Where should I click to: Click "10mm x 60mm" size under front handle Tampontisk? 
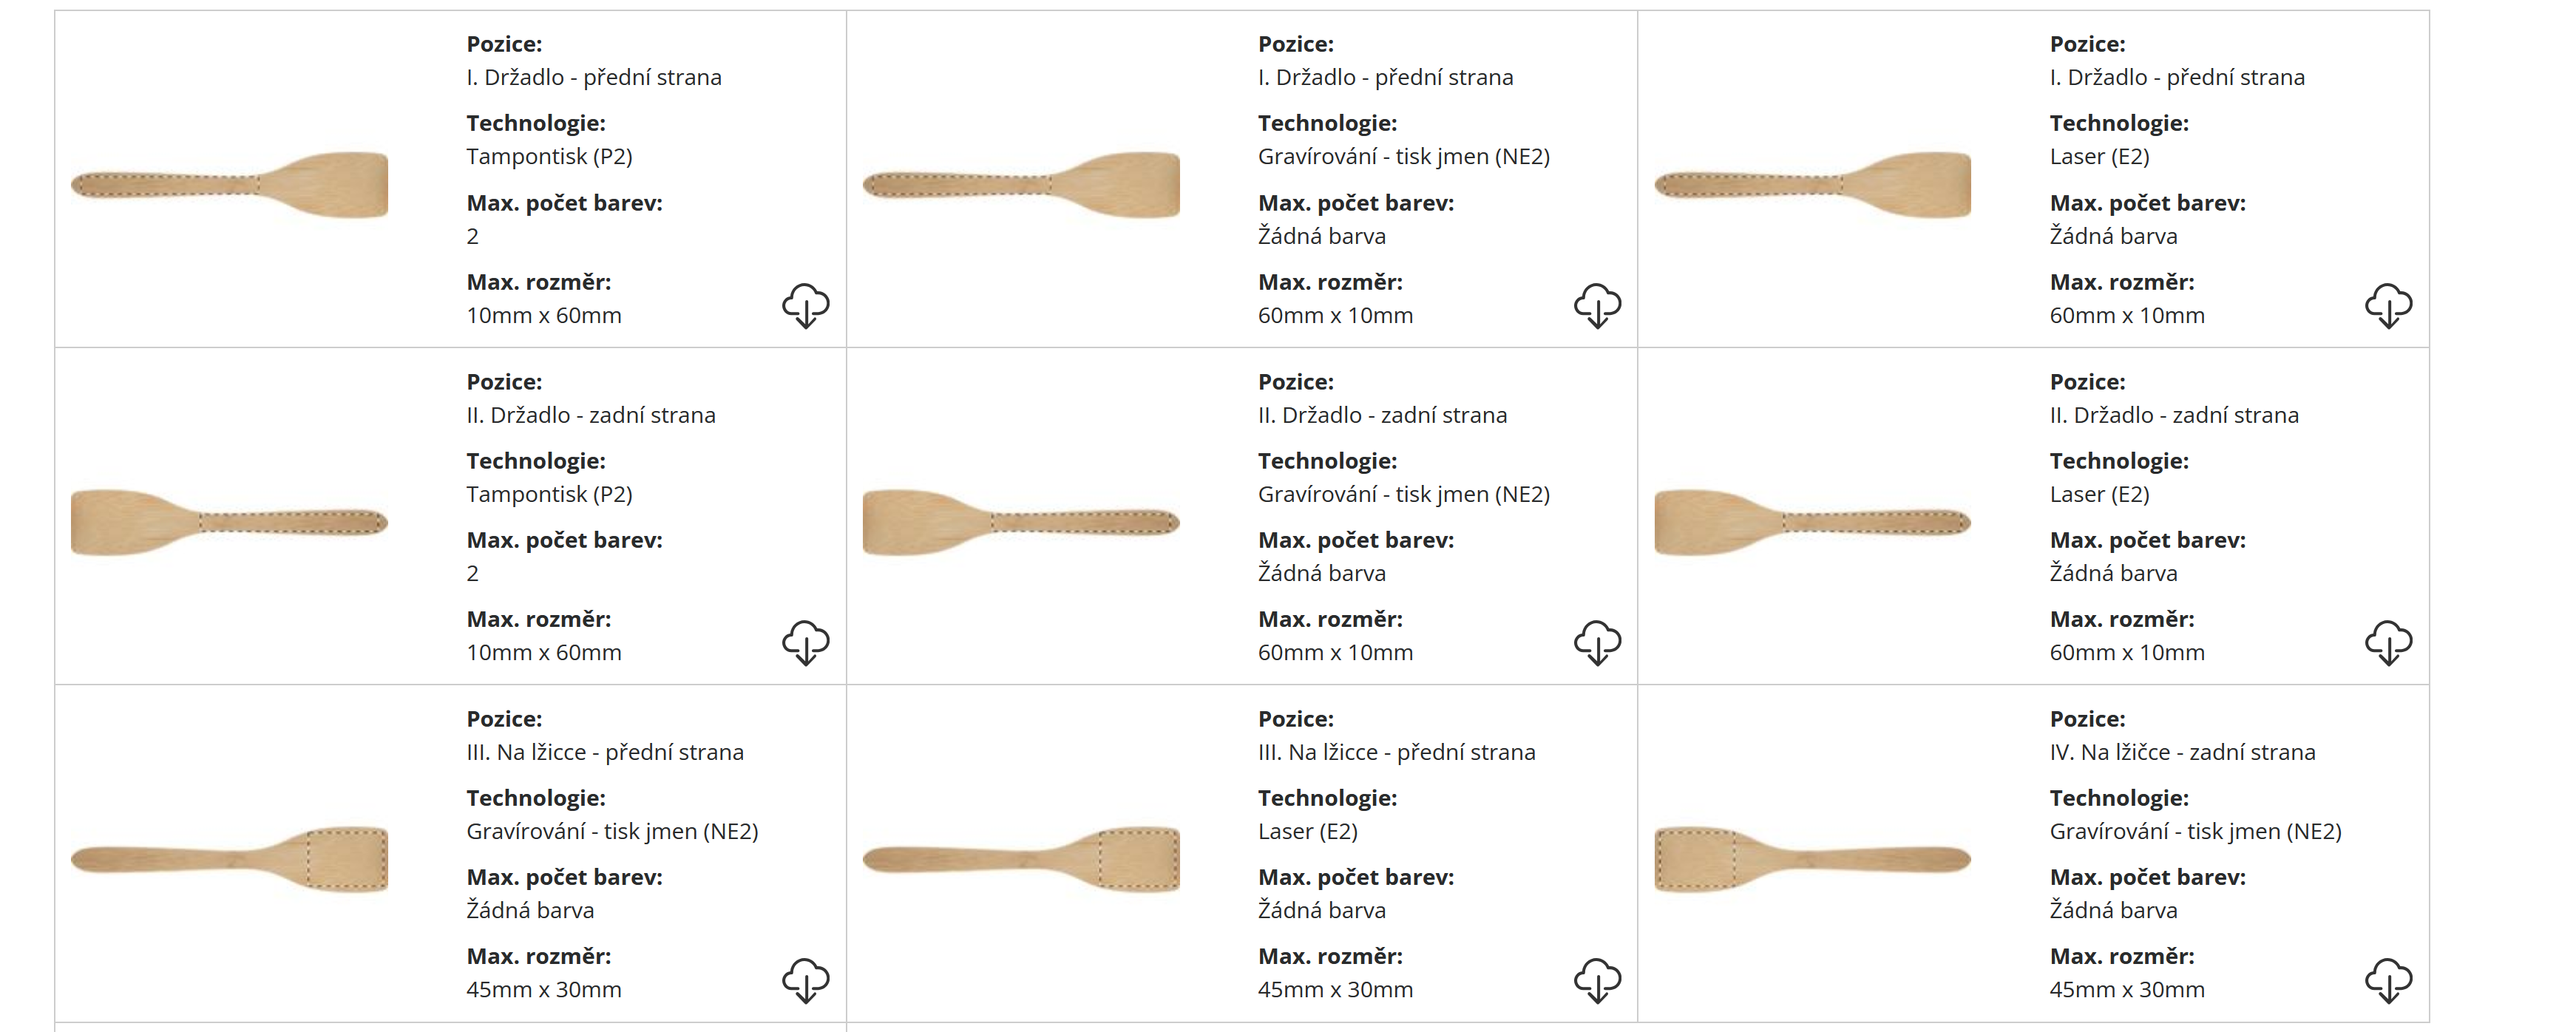(544, 315)
